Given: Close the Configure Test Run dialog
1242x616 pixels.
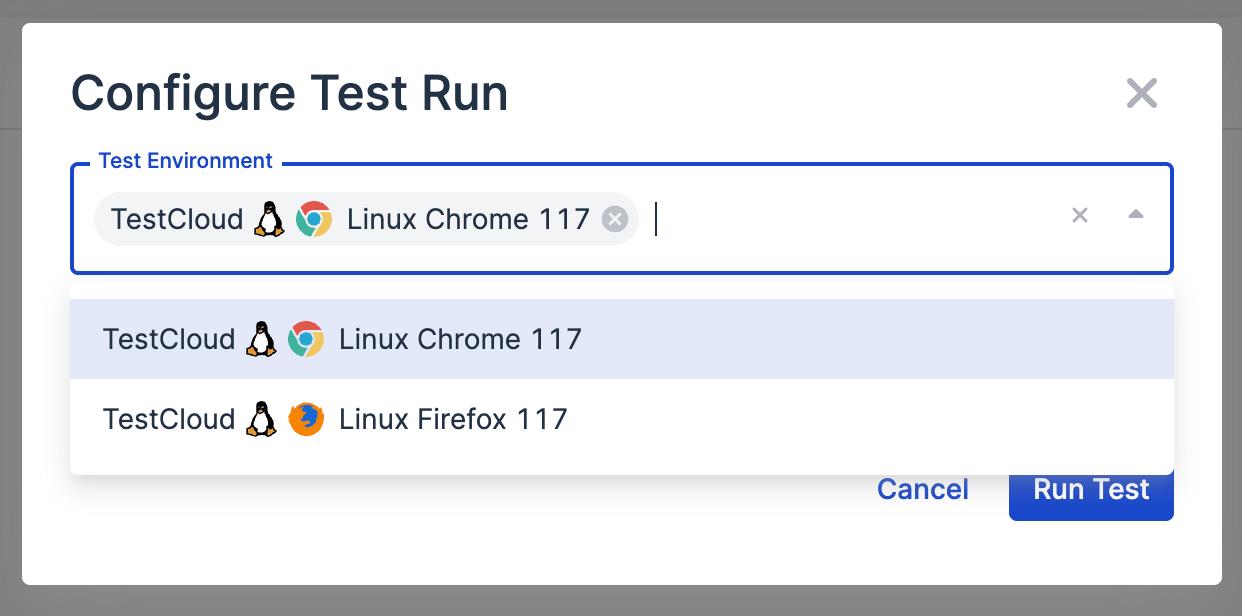Looking at the screenshot, I should pyautogui.click(x=1141, y=92).
